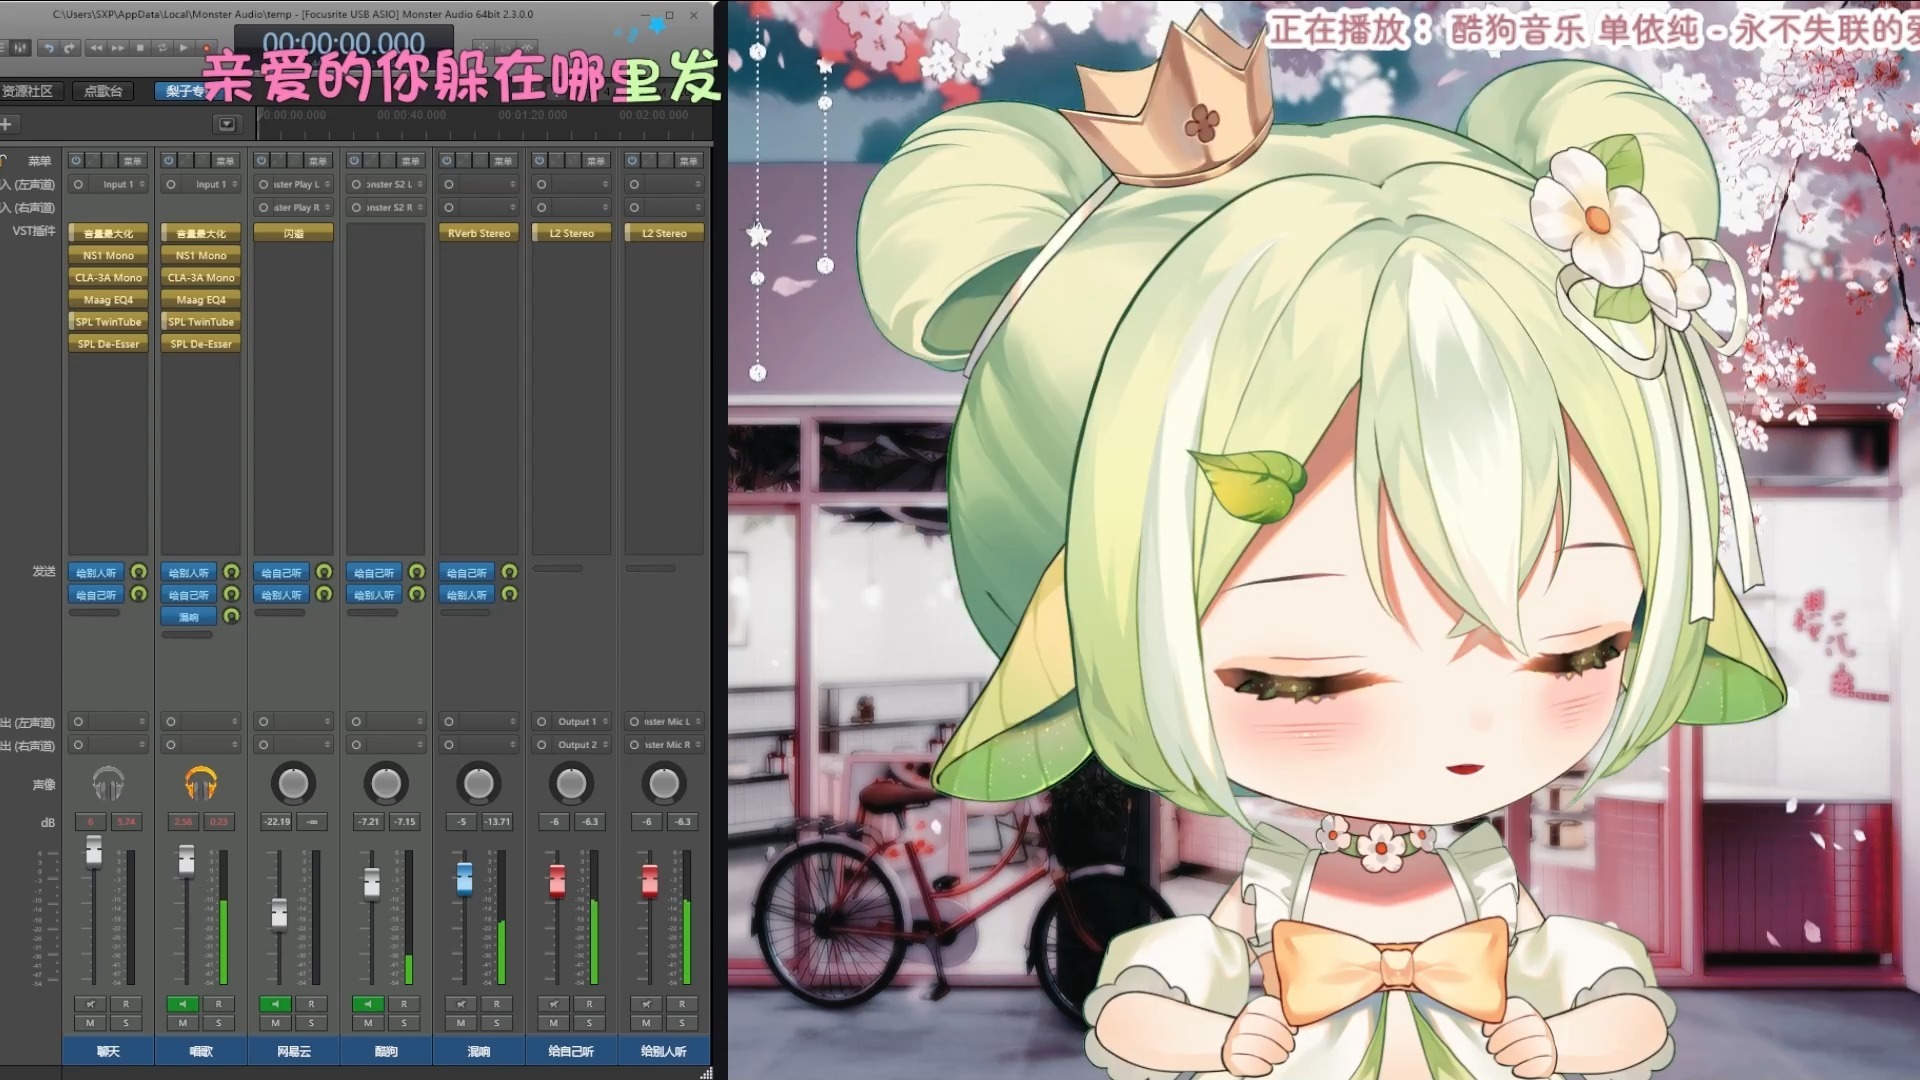1920x1080 pixels.
Task: Open the track-area dropdown arrow box
Action: tap(227, 124)
